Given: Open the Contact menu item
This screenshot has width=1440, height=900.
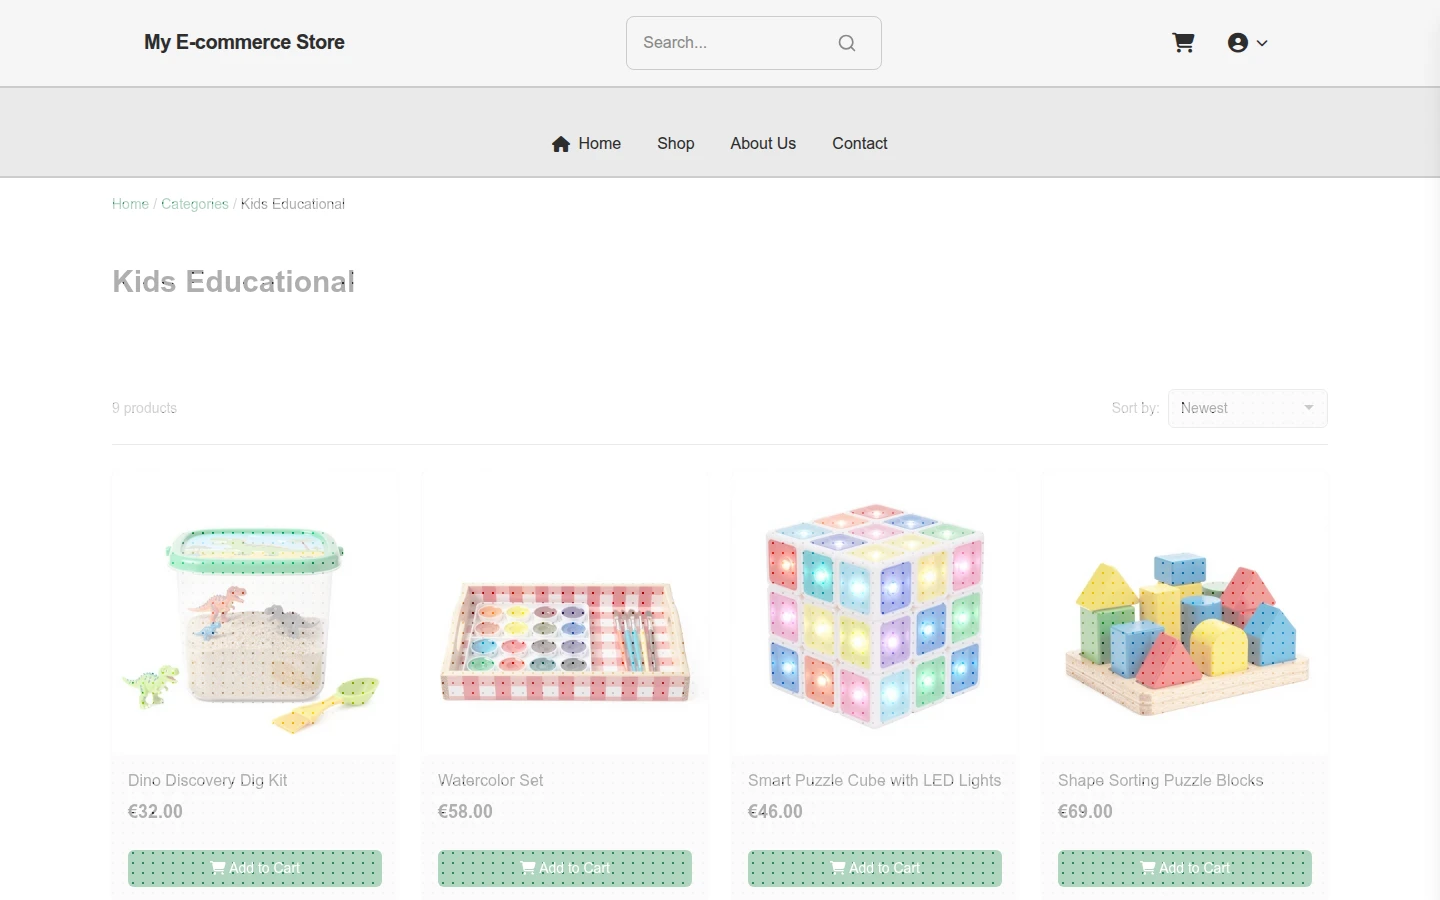Looking at the screenshot, I should (860, 143).
